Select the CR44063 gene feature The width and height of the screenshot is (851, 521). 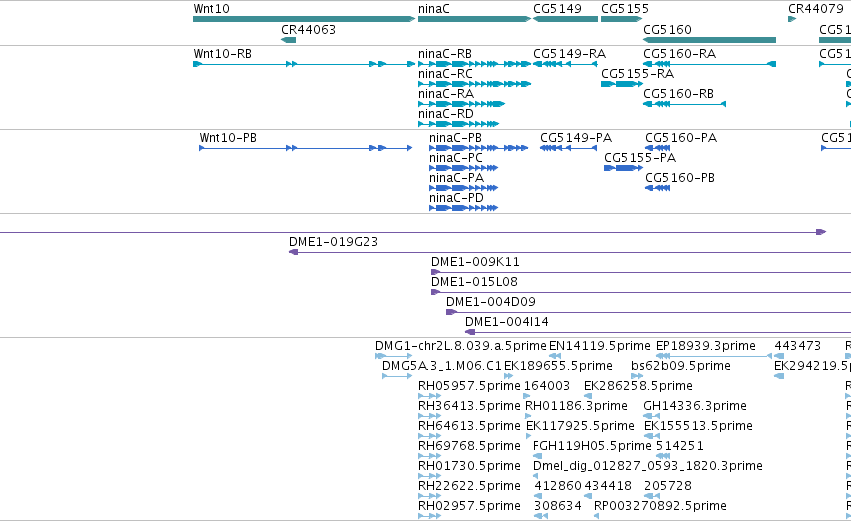[289, 40]
